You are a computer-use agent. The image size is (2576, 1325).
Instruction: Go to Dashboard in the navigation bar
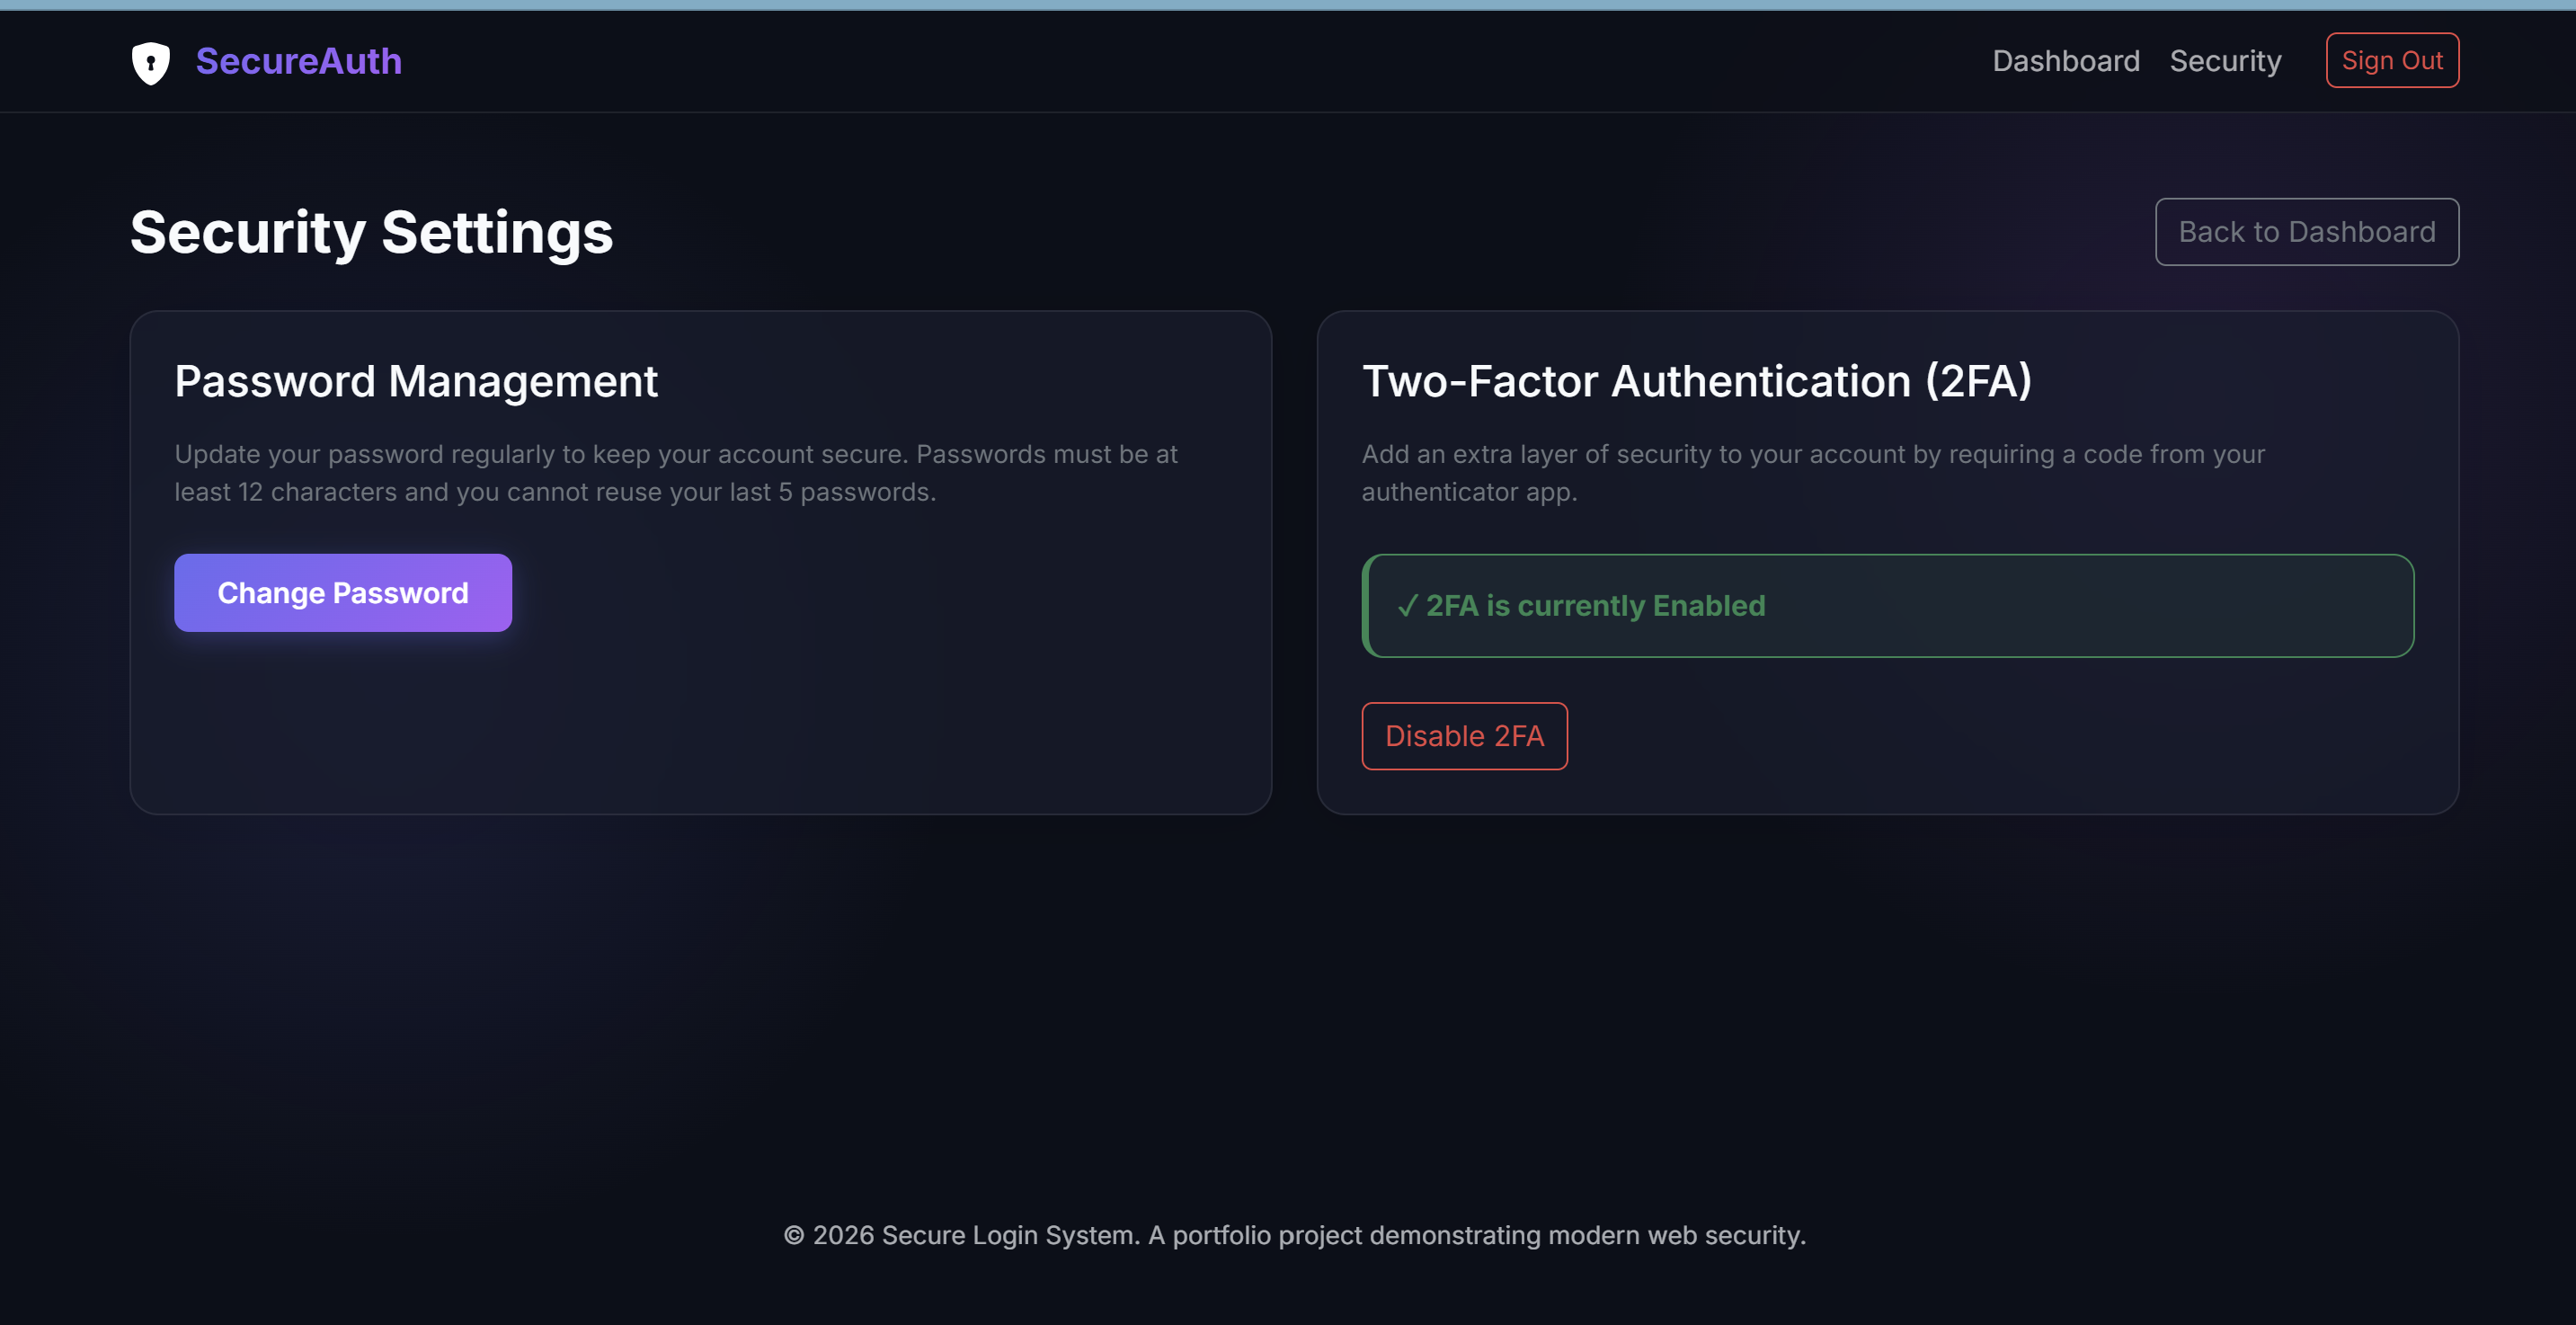click(2066, 61)
